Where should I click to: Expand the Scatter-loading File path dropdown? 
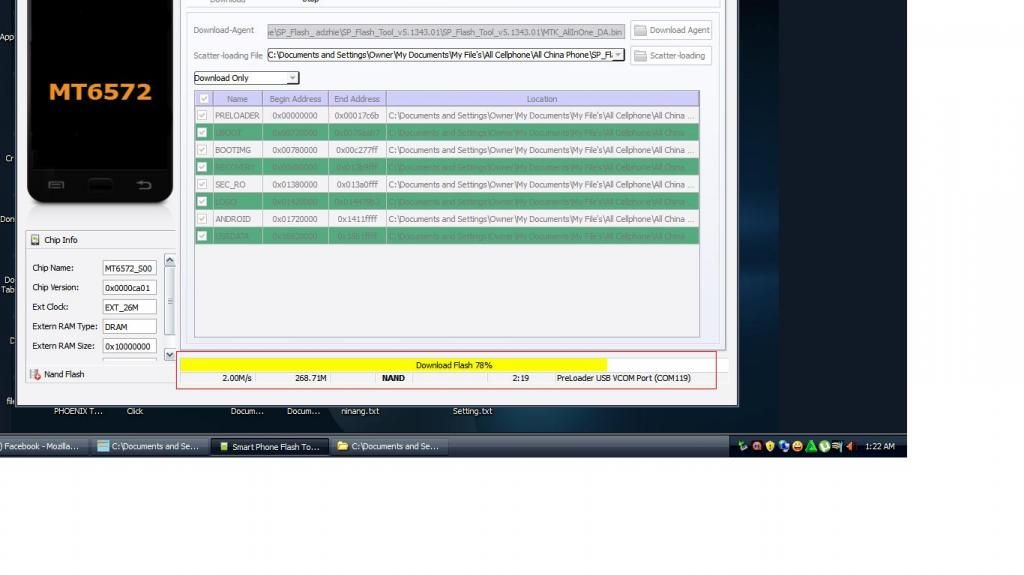click(618, 55)
